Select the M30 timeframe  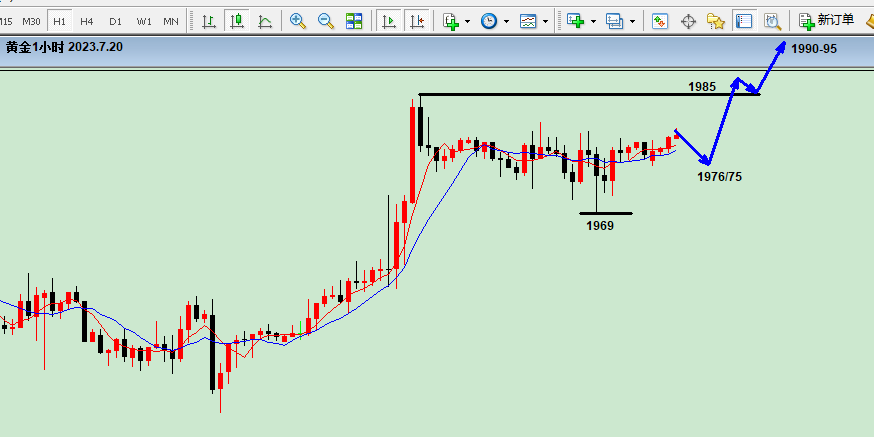coord(31,22)
